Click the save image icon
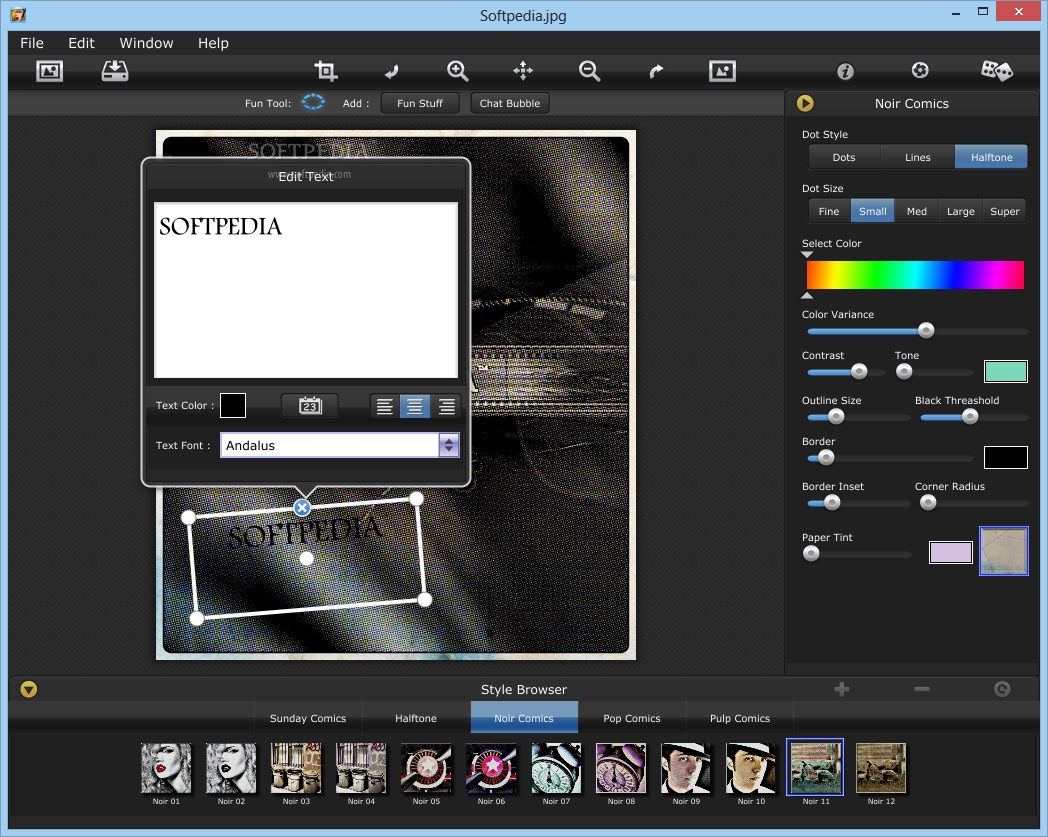The height and width of the screenshot is (837, 1048). coord(115,71)
